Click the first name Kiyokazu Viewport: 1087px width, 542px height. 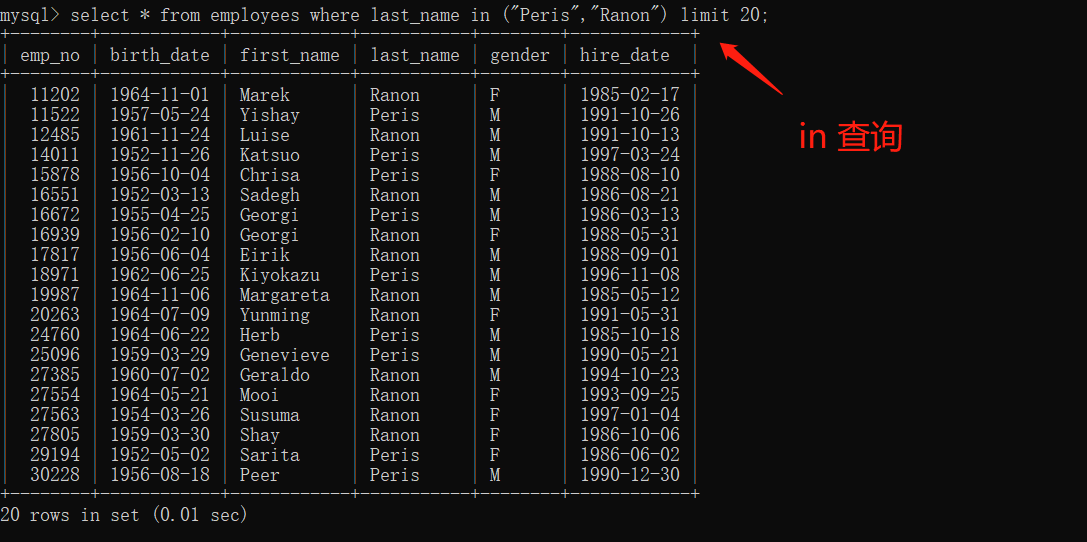tap(280, 275)
